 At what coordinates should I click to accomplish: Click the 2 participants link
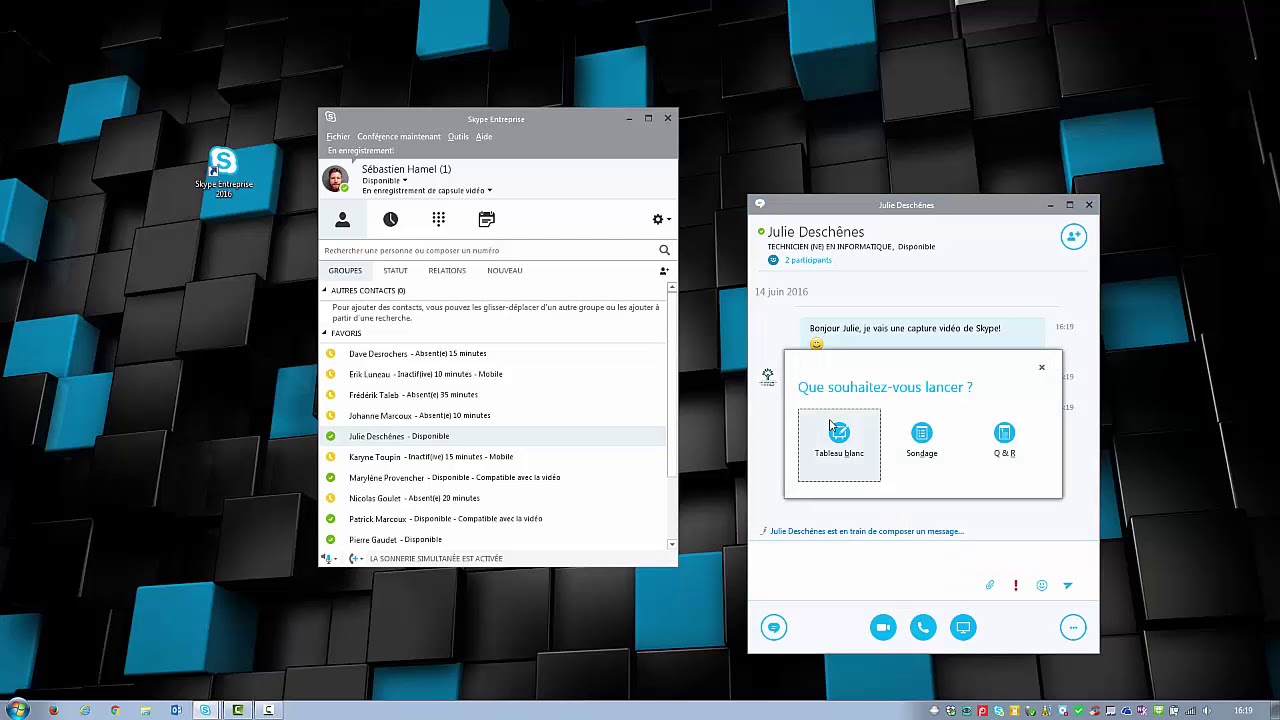[808, 260]
